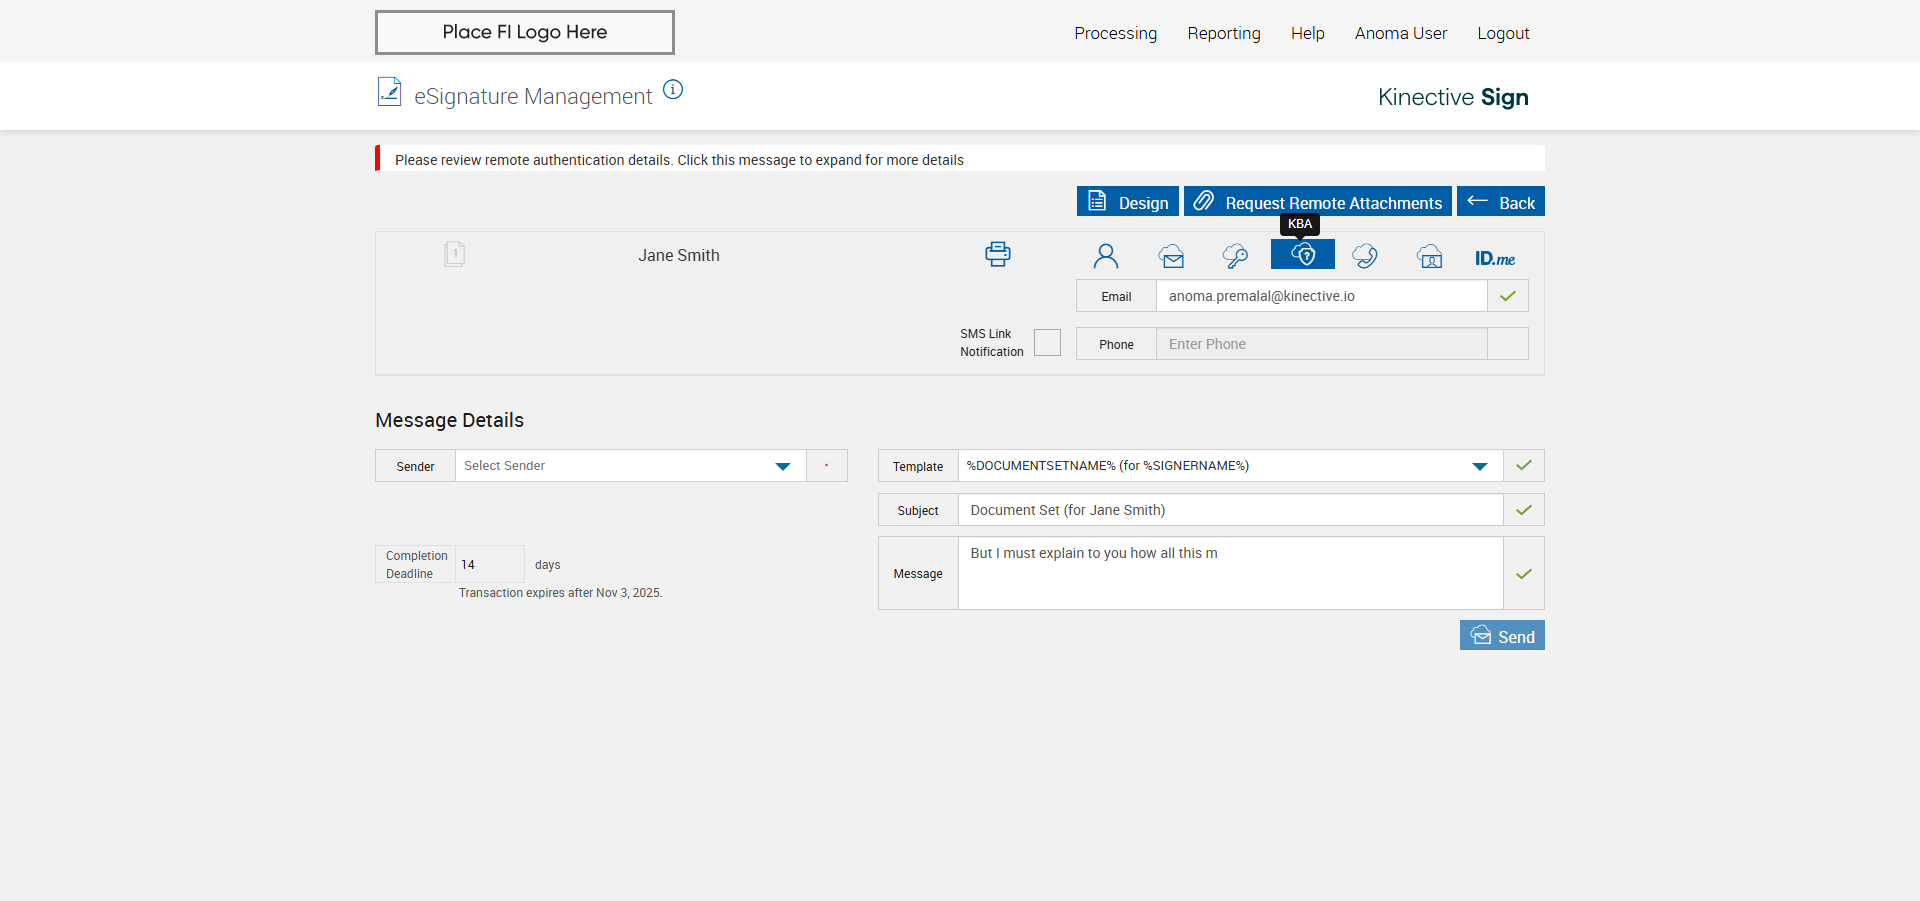Click the Design button

tap(1127, 202)
